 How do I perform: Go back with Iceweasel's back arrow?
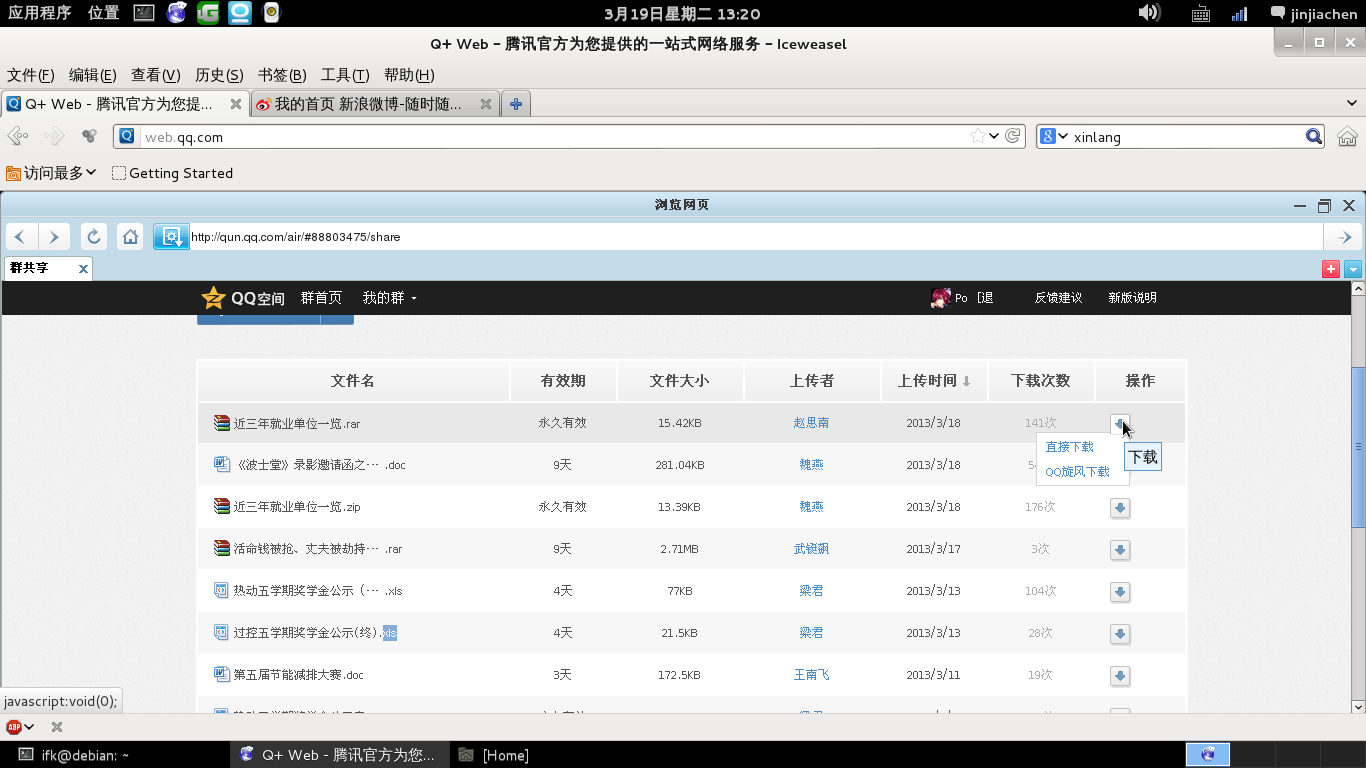18,136
